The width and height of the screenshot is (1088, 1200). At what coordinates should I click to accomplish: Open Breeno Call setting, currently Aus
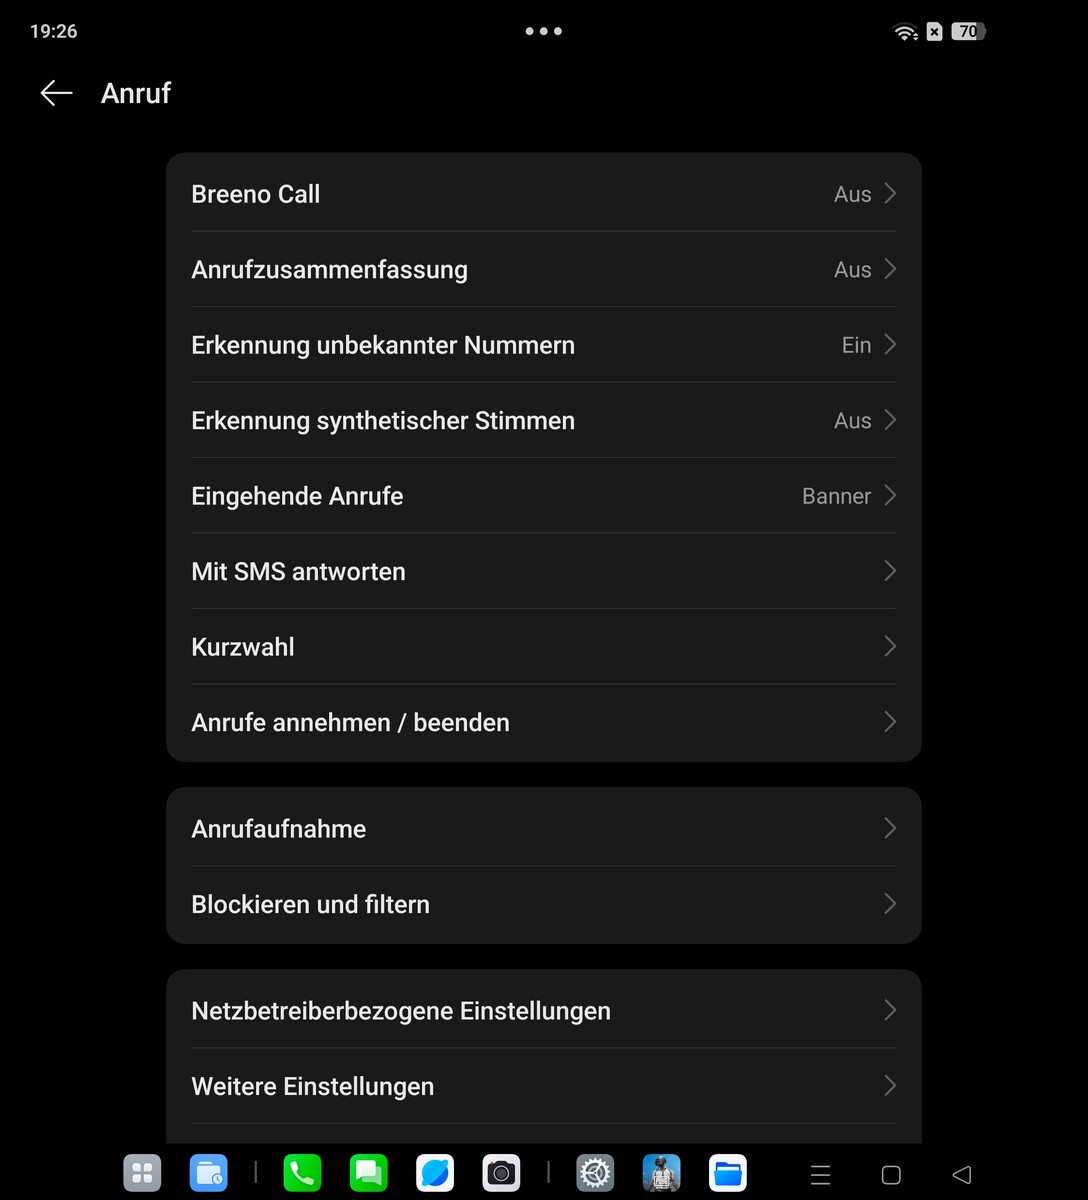click(543, 194)
